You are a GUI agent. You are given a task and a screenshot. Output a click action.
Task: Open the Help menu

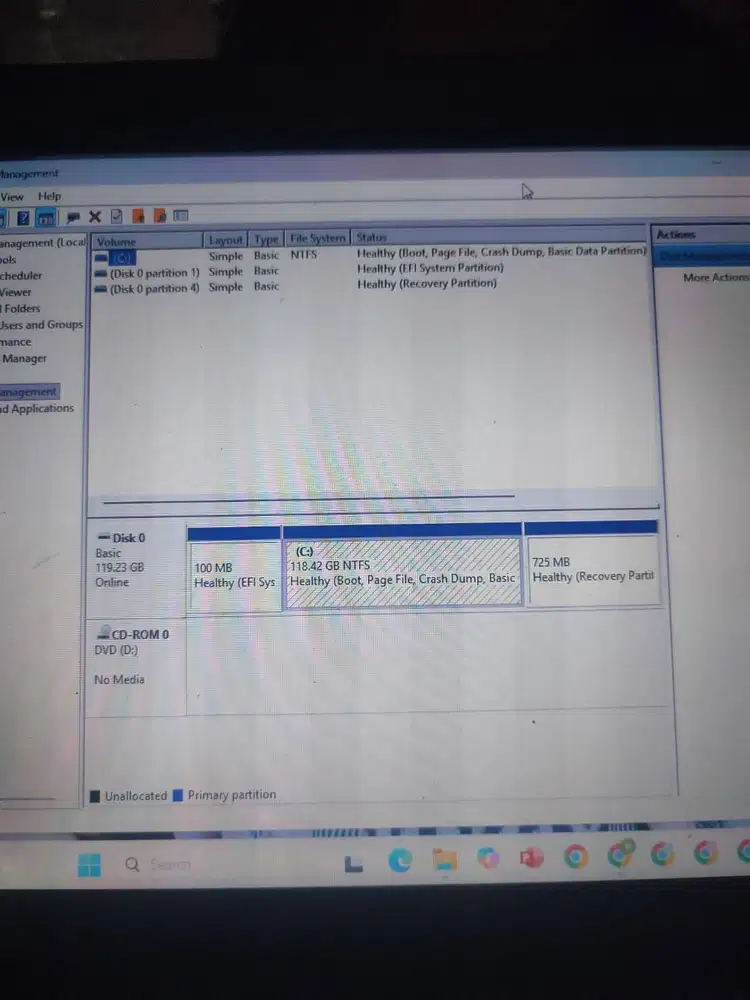49,196
